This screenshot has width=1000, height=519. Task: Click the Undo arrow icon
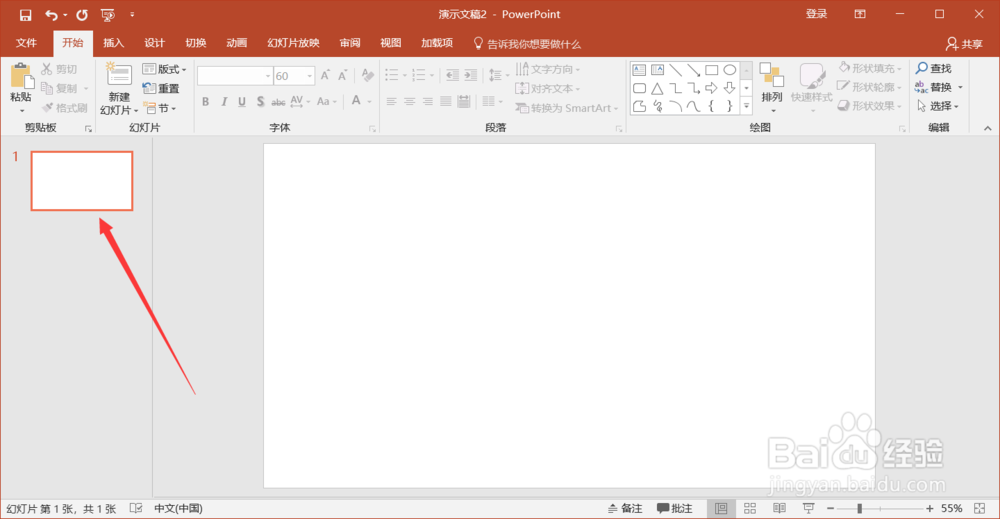[x=52, y=15]
